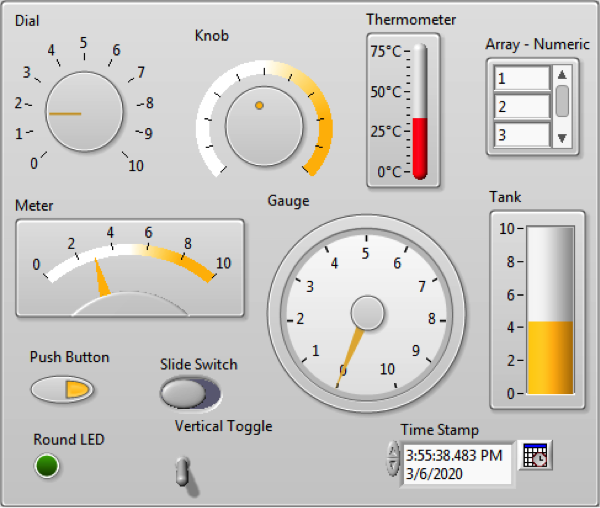The width and height of the screenshot is (600, 508).
Task: Select the array element containing 2
Action: [x=521, y=107]
